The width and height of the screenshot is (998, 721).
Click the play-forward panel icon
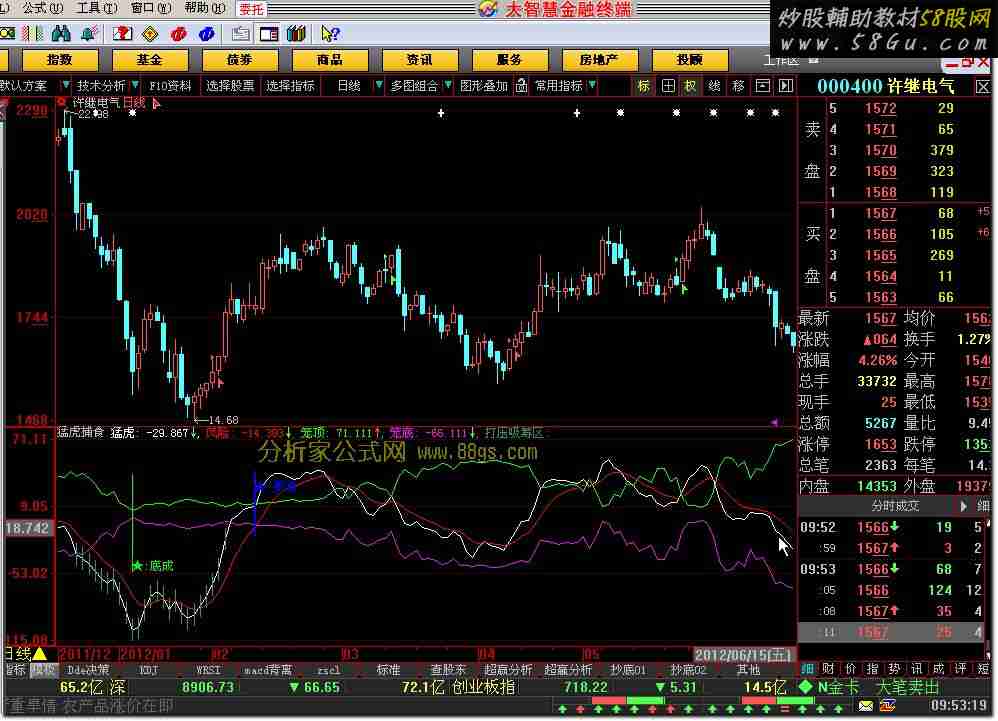[x=786, y=85]
